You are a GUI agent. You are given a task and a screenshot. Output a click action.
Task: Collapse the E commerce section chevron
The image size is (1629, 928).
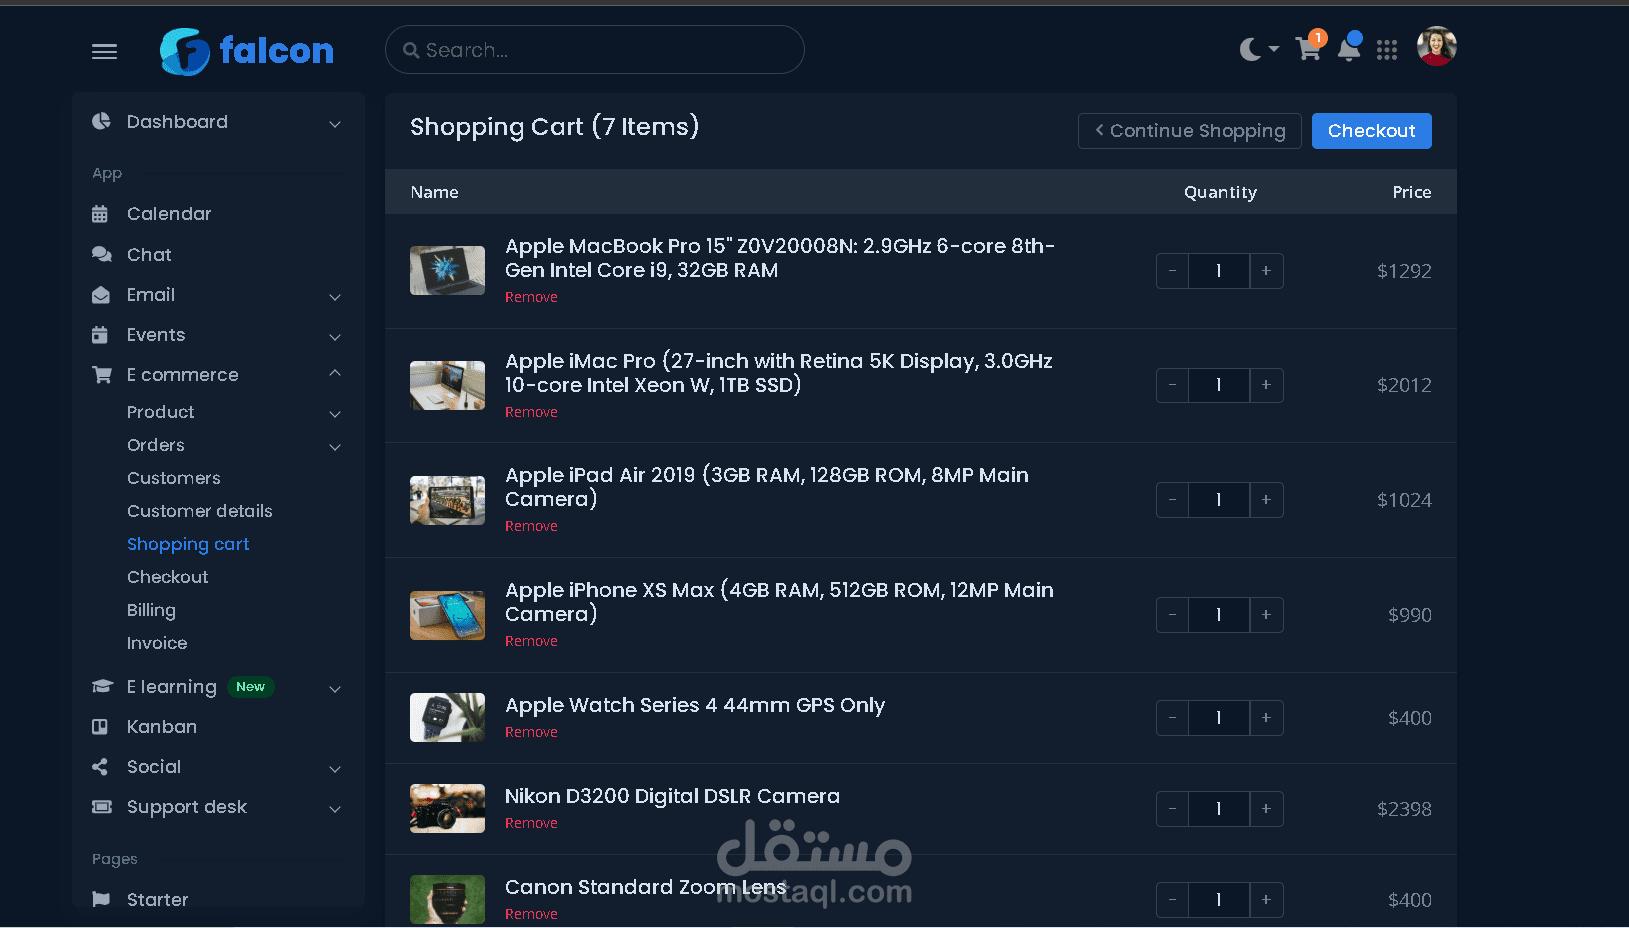coord(335,373)
